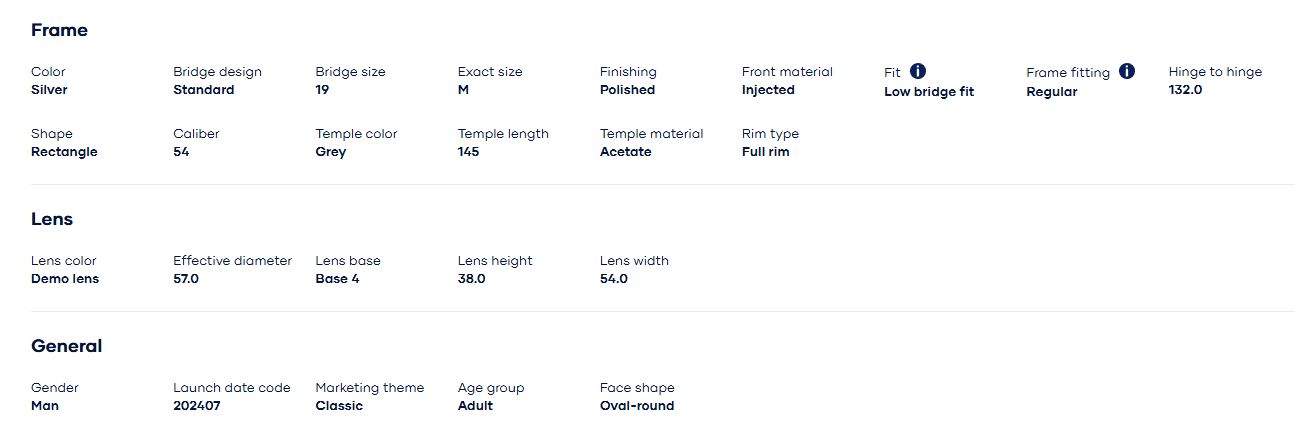Click the Regular frame fitting value

pyautogui.click(x=1052, y=92)
